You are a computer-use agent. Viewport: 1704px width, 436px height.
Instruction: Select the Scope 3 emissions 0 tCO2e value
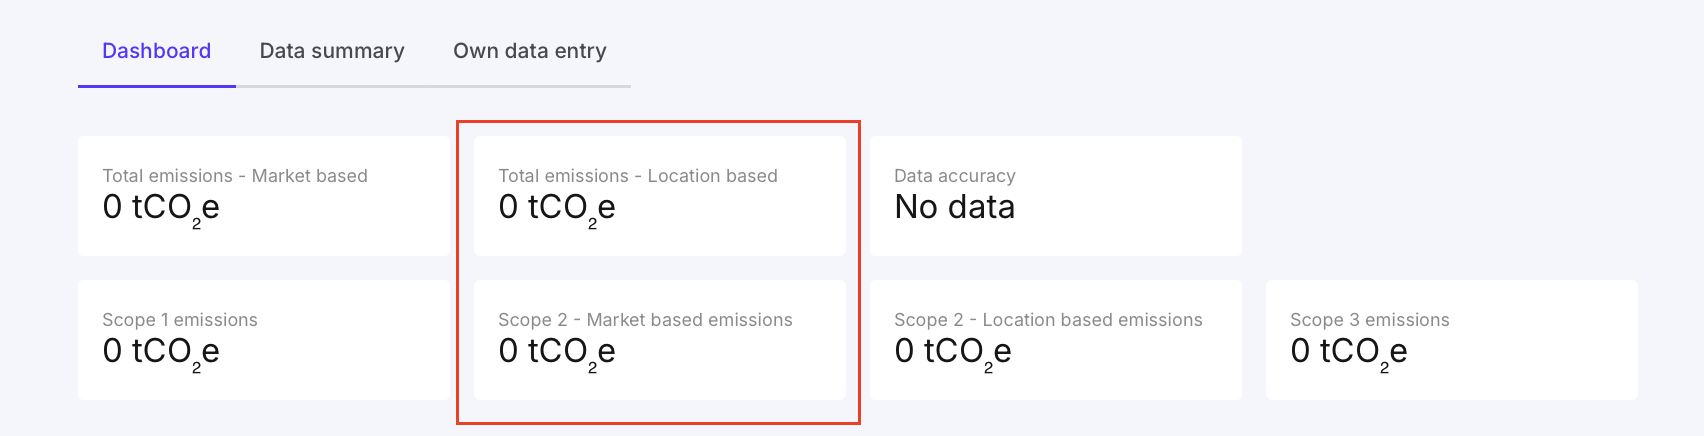tap(1349, 352)
